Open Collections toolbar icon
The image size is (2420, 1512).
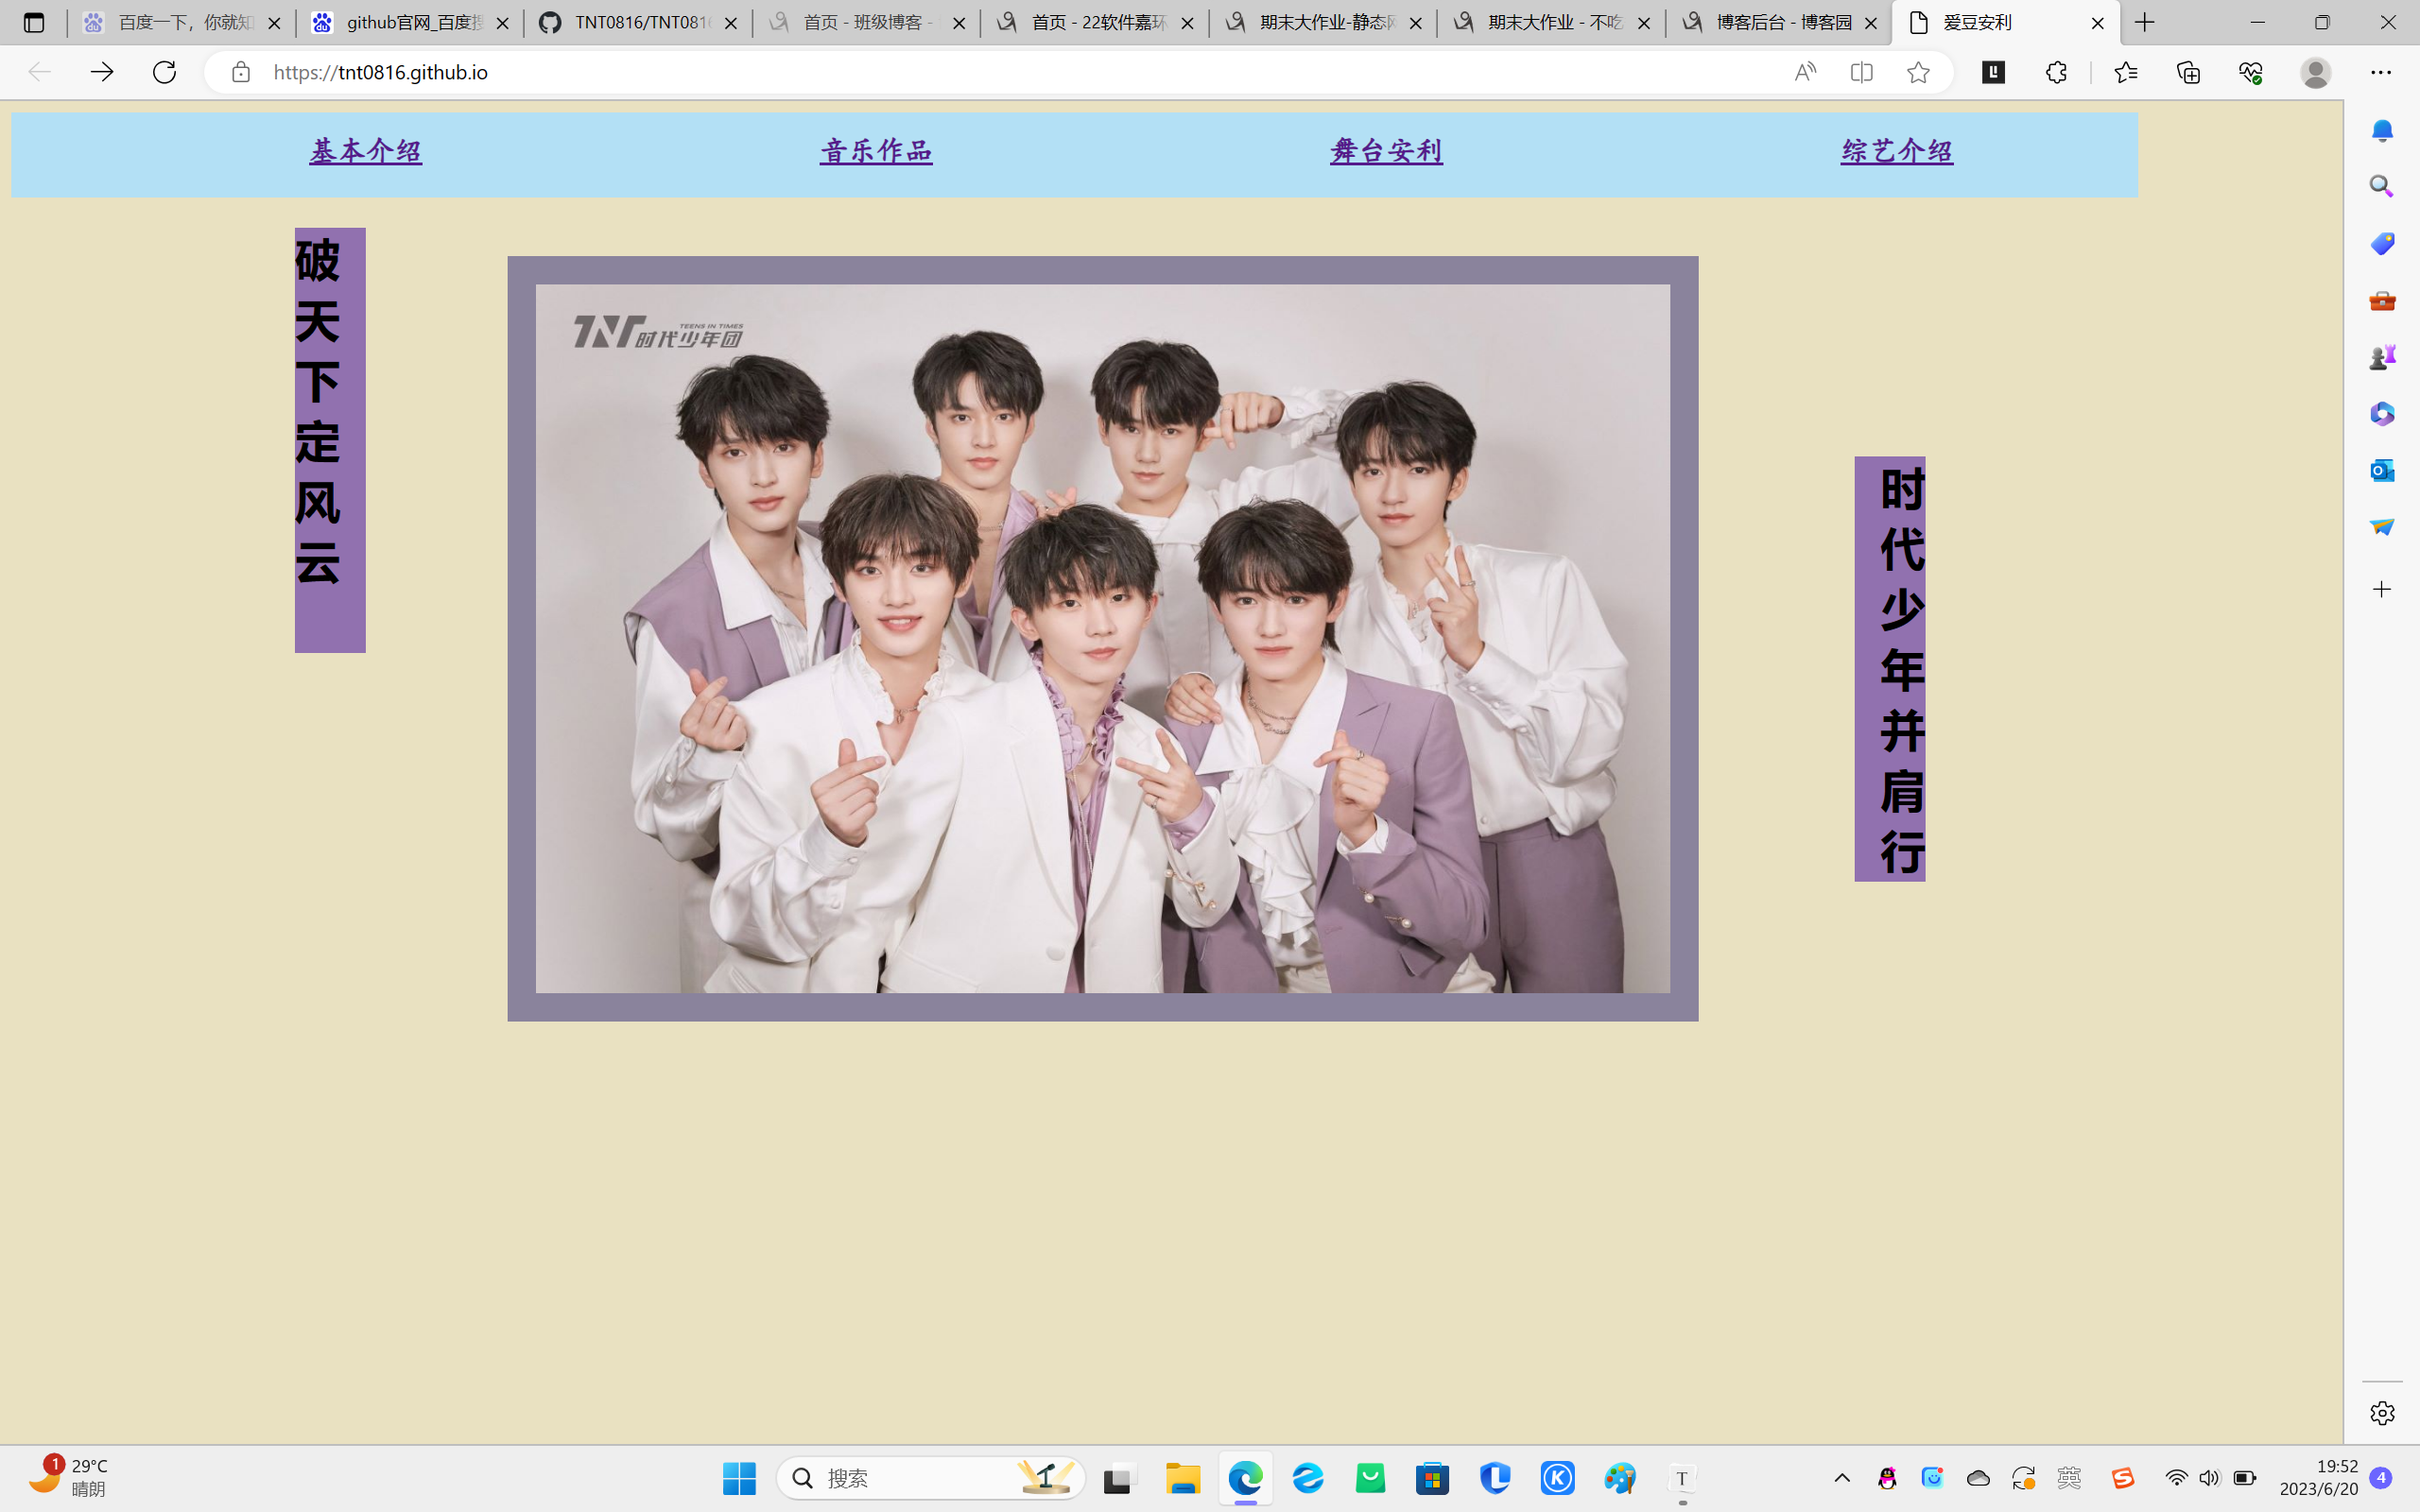click(x=2188, y=72)
